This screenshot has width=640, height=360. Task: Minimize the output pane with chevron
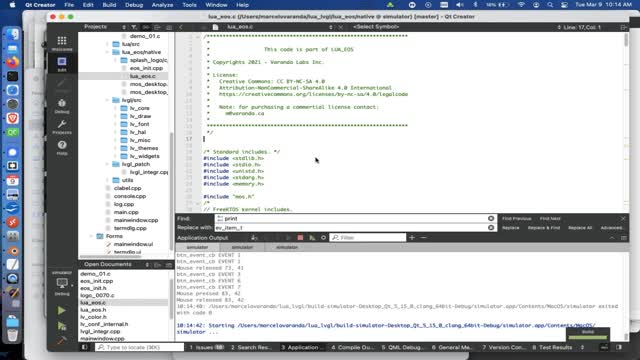[x=612, y=238]
